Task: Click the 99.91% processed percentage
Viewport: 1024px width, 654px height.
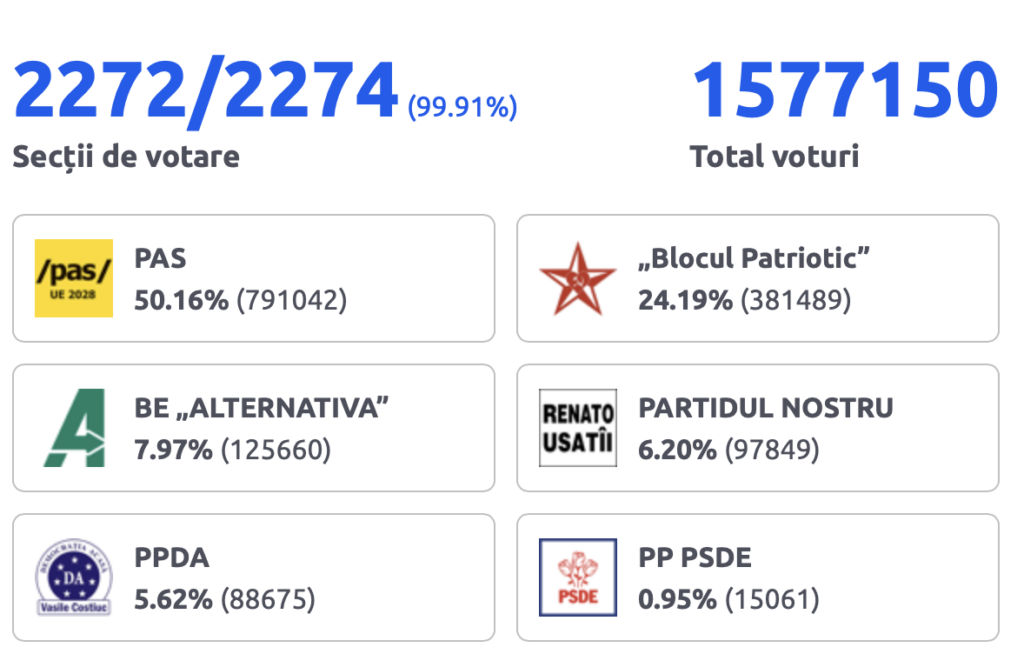Action: click(462, 106)
